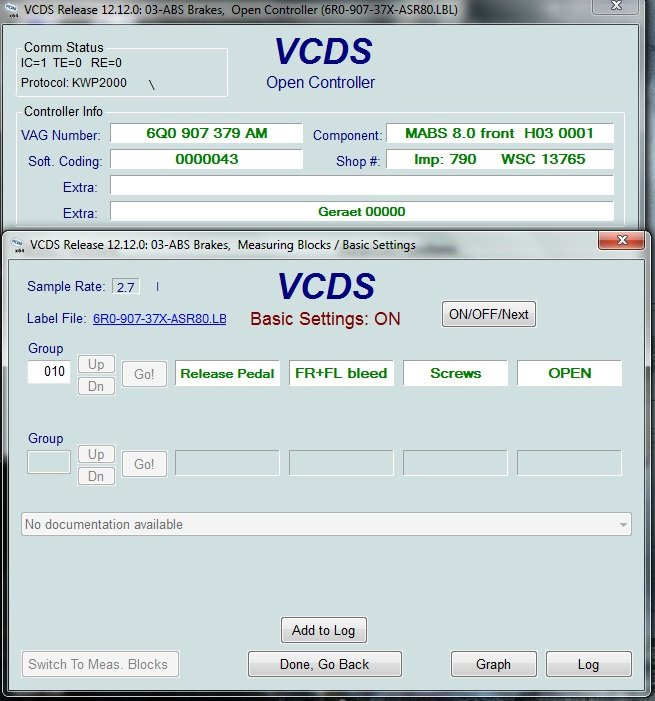Click the last empty value box in second group
This screenshot has width=655, height=701.
pyautogui.click(x=570, y=463)
